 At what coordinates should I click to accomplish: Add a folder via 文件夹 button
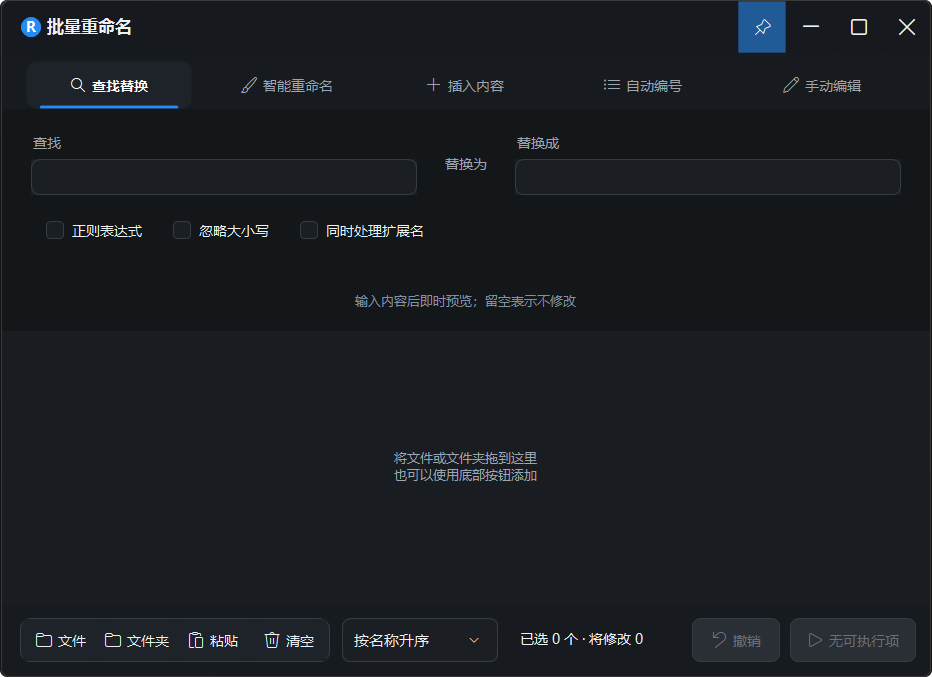point(137,640)
